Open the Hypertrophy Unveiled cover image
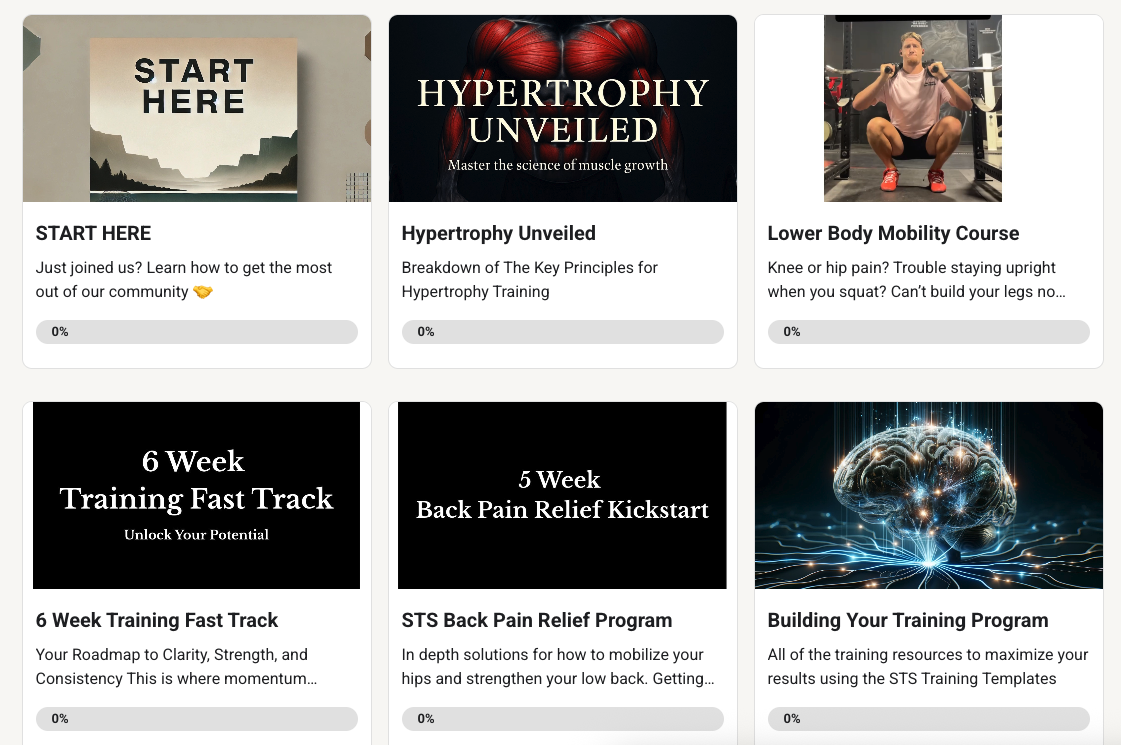1121x745 pixels. [x=563, y=109]
